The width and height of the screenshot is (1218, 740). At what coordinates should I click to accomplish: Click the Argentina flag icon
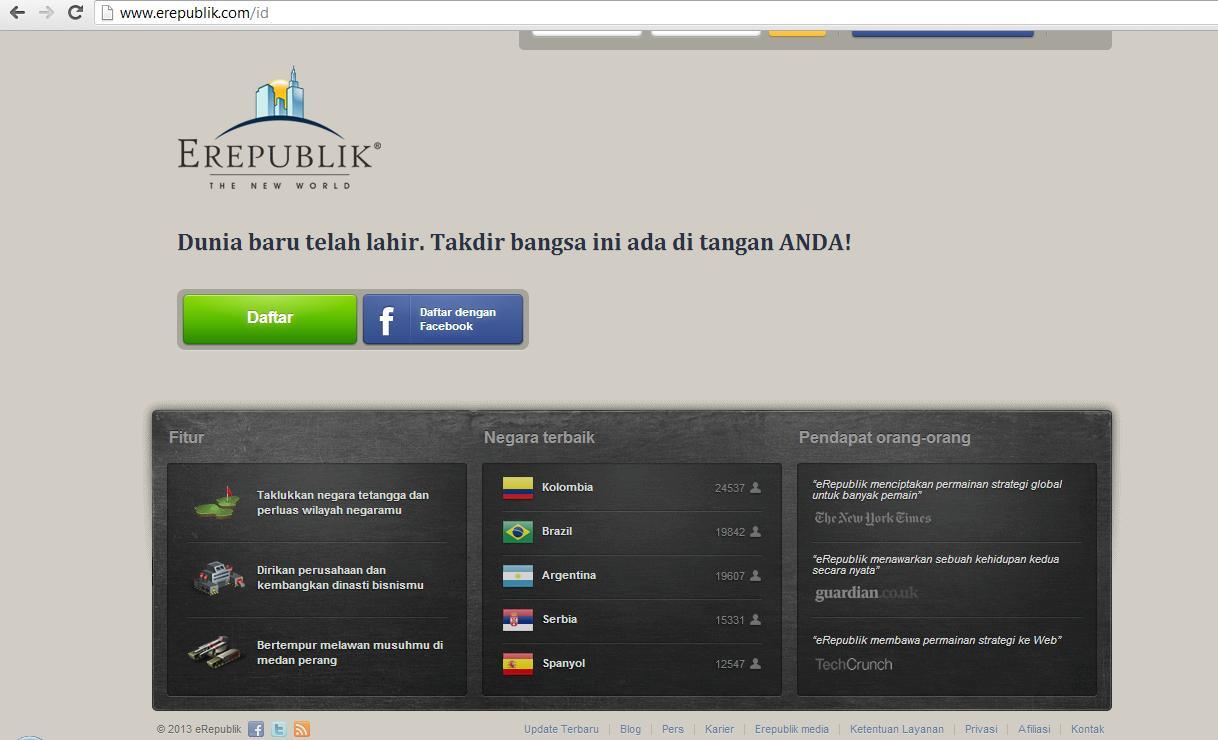click(518, 575)
